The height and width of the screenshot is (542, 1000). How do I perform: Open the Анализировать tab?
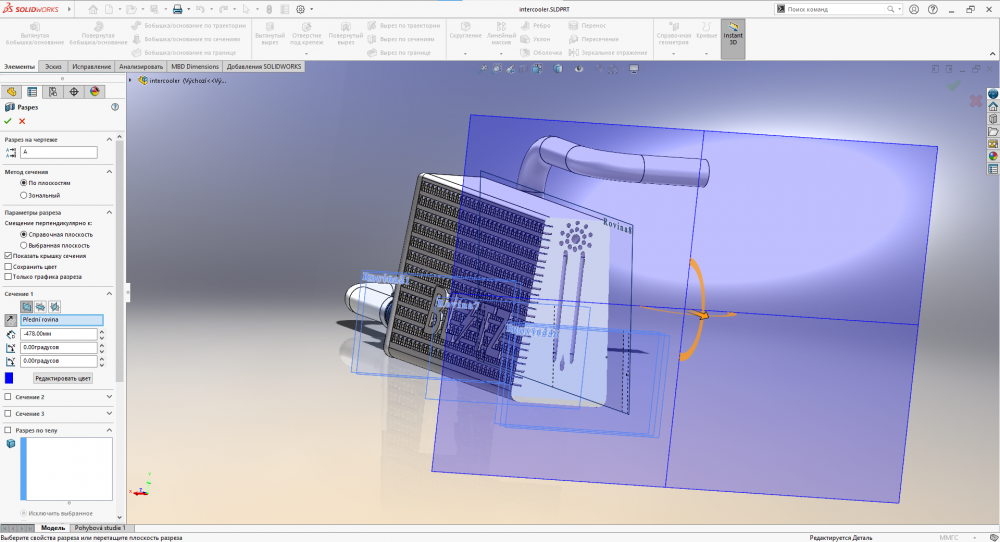(141, 67)
